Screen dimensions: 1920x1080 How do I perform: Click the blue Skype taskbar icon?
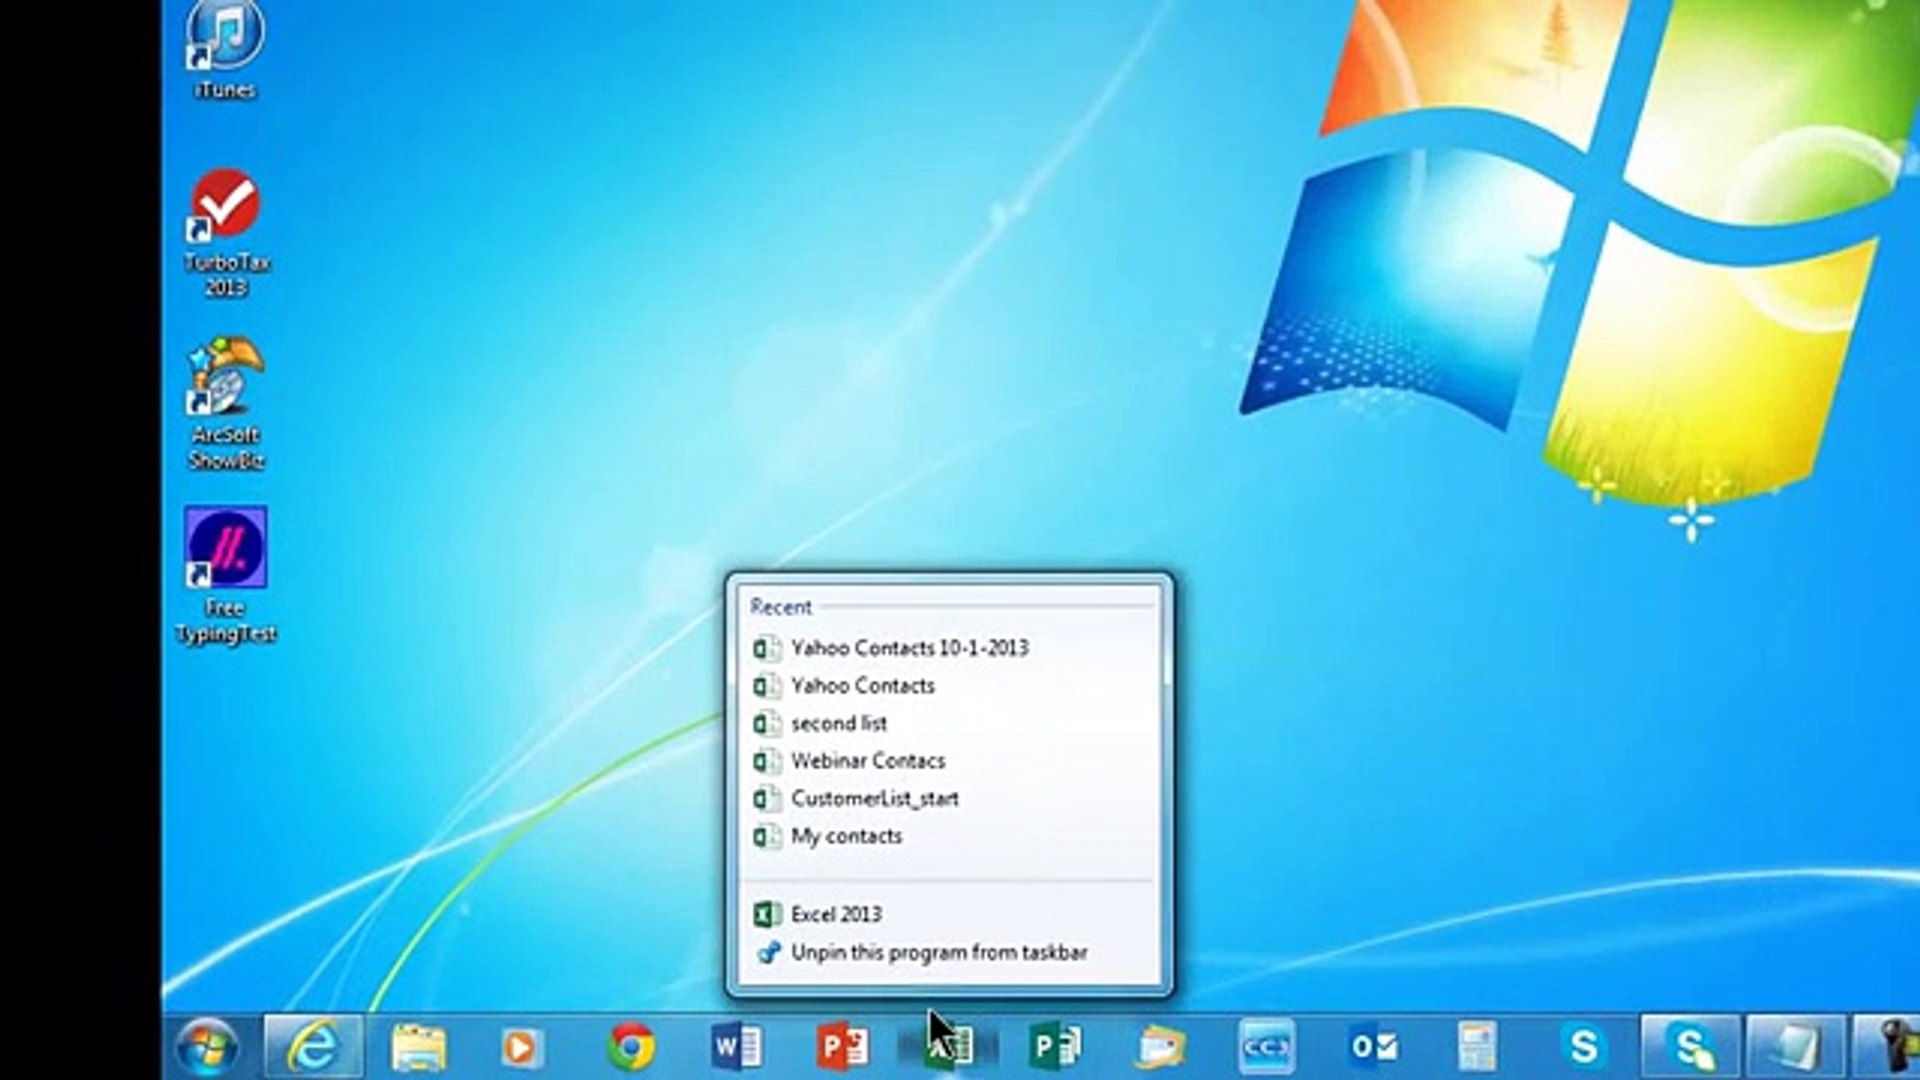click(x=1583, y=1047)
